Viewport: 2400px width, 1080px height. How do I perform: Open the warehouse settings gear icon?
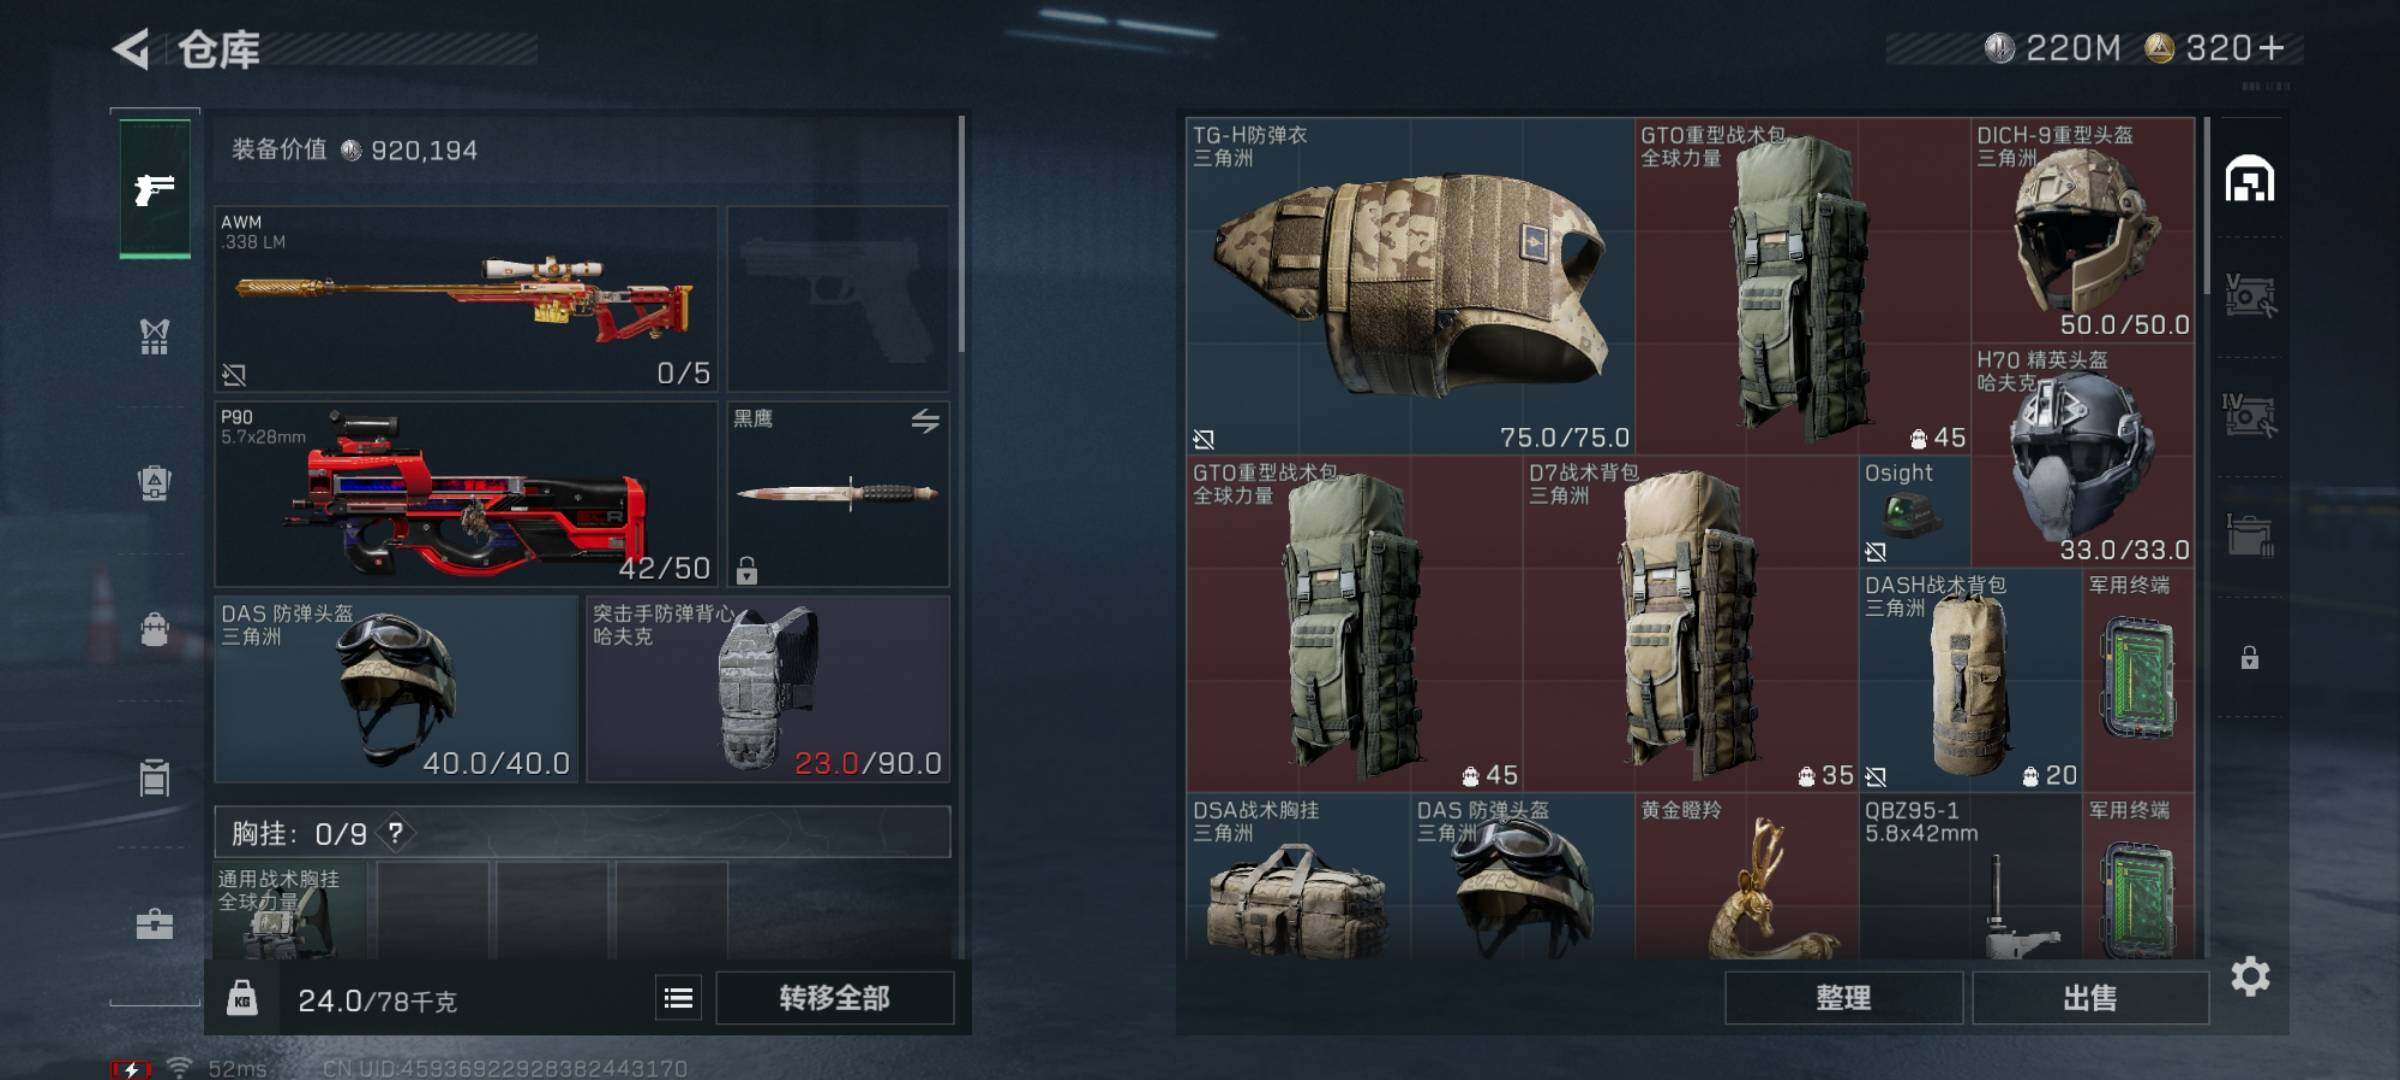[x=2250, y=976]
